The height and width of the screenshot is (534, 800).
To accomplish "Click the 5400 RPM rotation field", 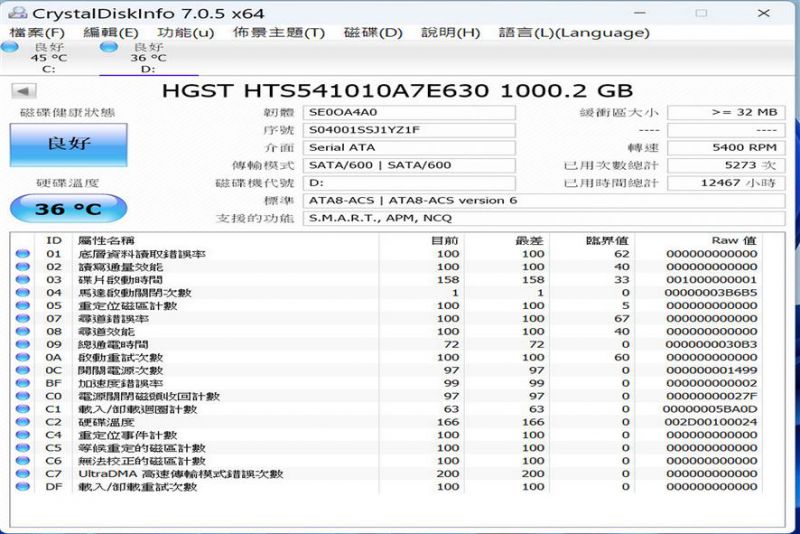I will pyautogui.click(x=726, y=148).
